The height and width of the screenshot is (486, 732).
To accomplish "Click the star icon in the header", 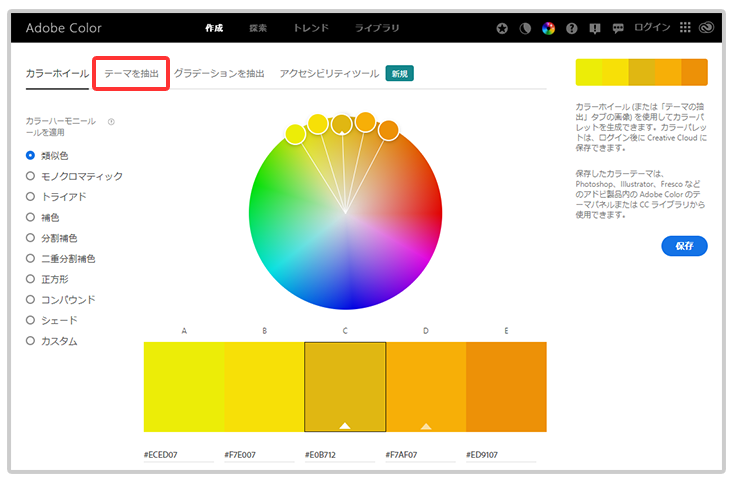I will 502,28.
